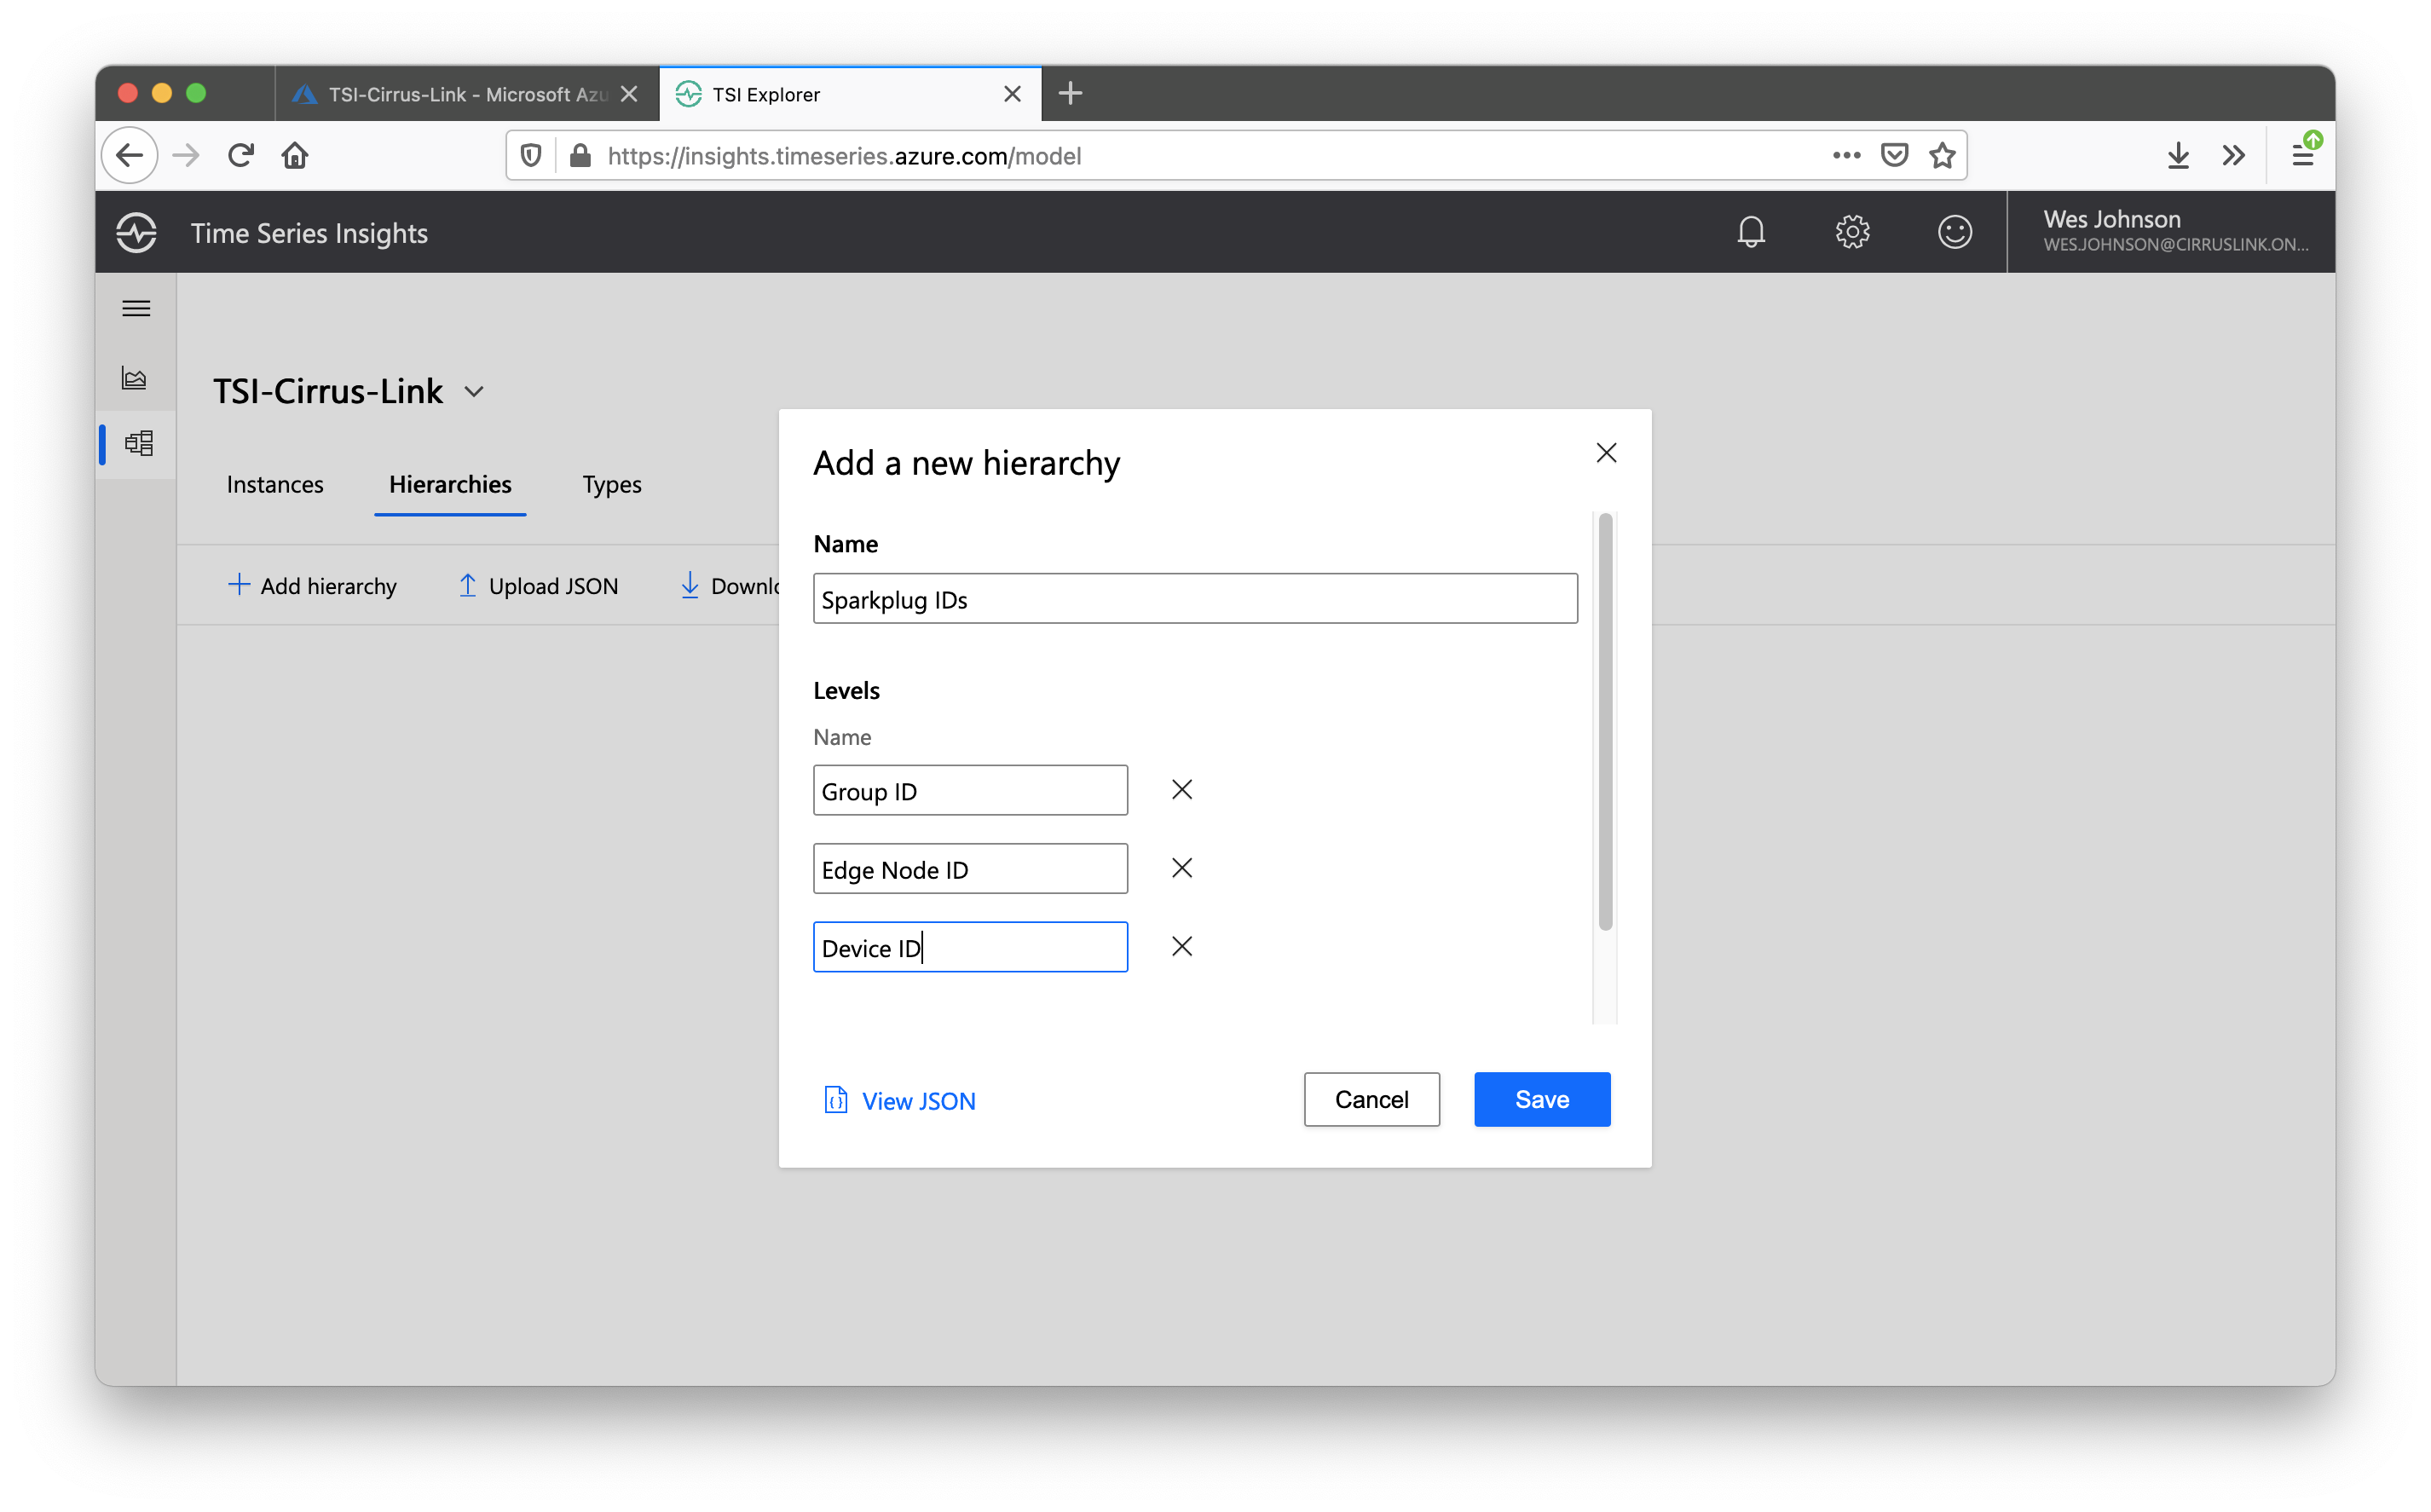The width and height of the screenshot is (2431, 1512).
Task: Open the hamburger navigation menu
Action: (x=136, y=308)
